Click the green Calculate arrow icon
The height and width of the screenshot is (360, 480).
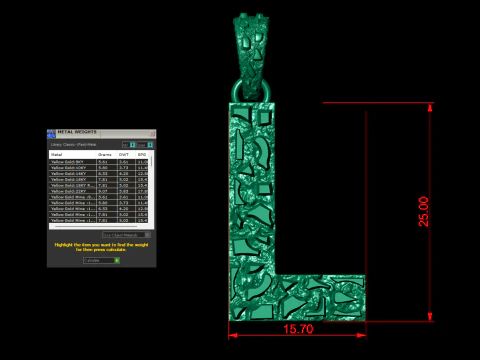(117, 260)
